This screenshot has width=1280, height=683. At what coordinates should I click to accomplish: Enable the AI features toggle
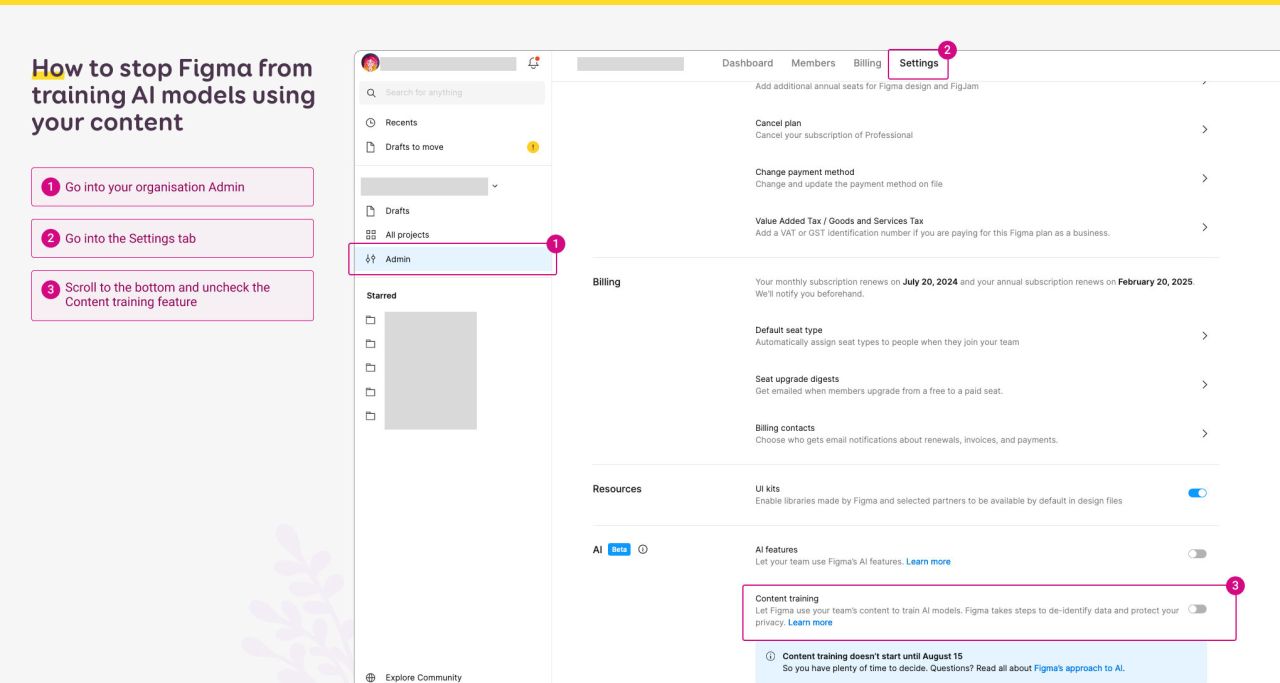pos(1197,553)
